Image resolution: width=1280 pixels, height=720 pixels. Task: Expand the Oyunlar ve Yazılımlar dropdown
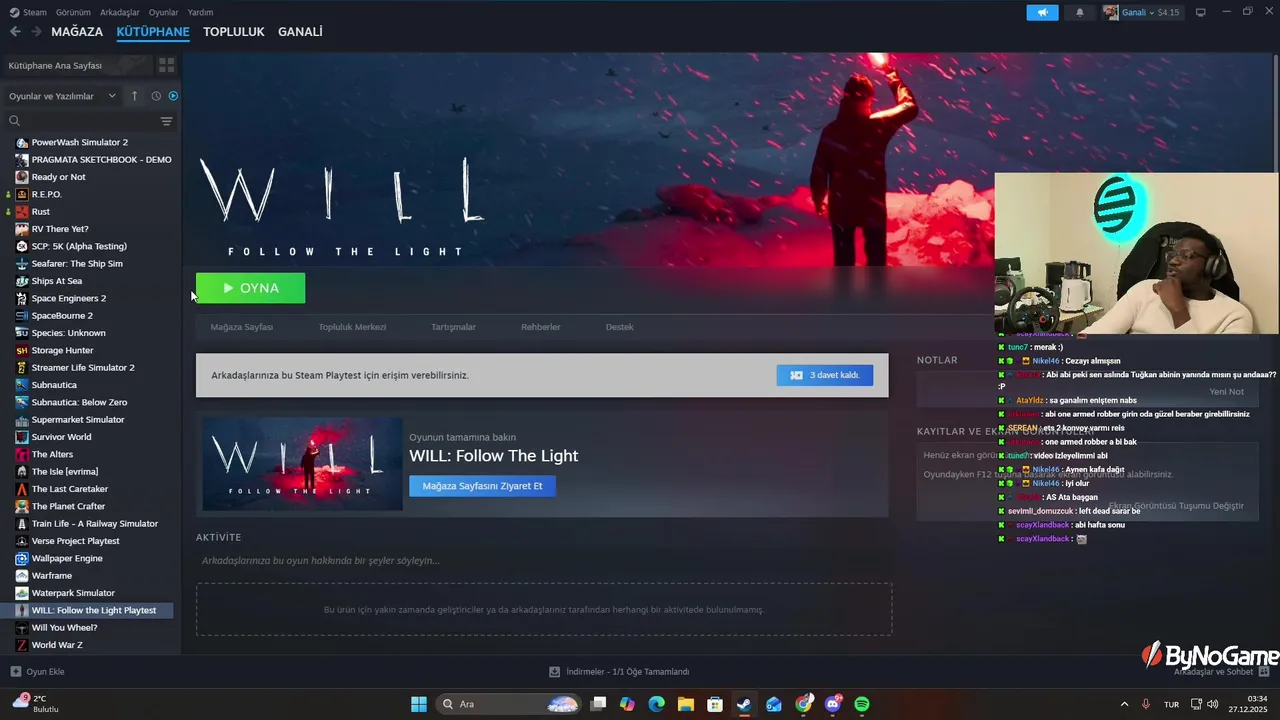click(63, 96)
